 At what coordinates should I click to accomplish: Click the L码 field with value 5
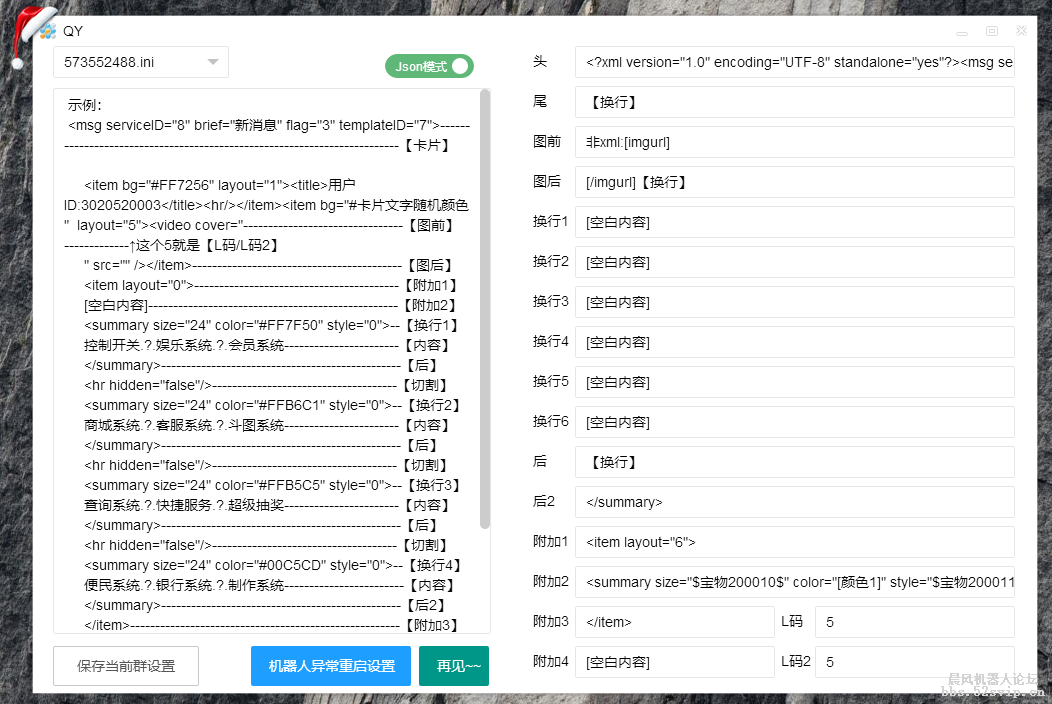914,621
